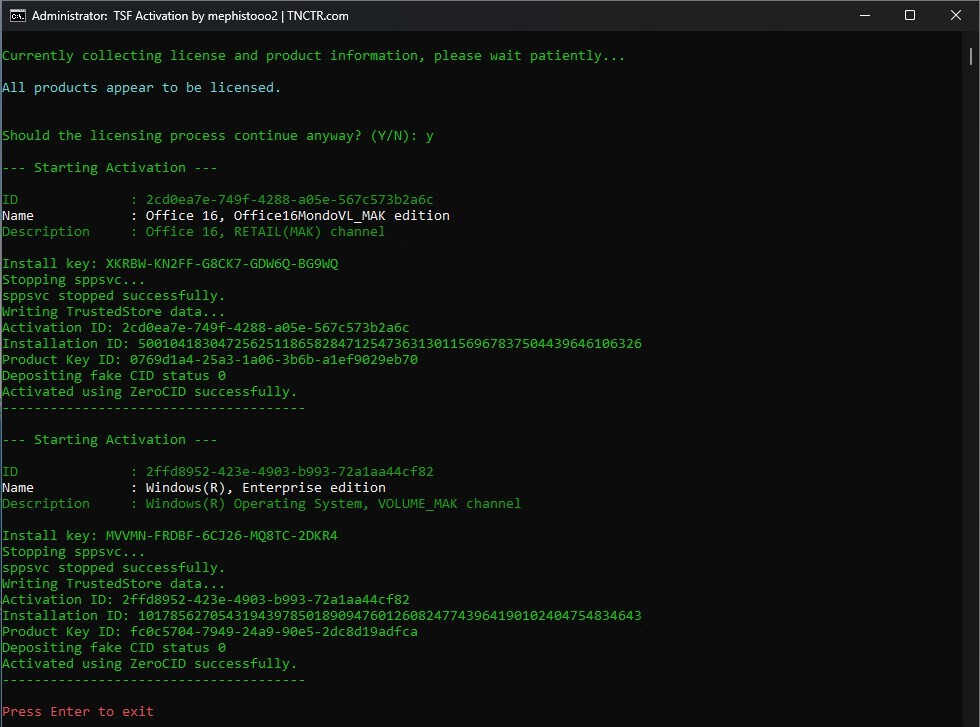
Task: Click the Product Key ID 0769d1a4 line
Action: (210, 360)
